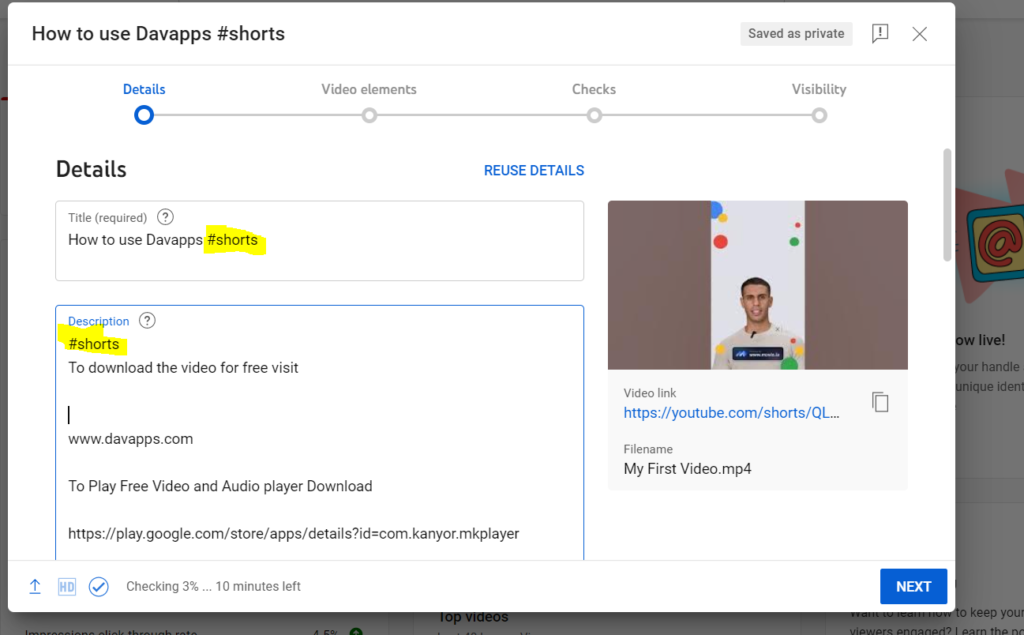
Task: Click the dialog heading 'How to use Davapps #shorts'
Action: pos(159,34)
